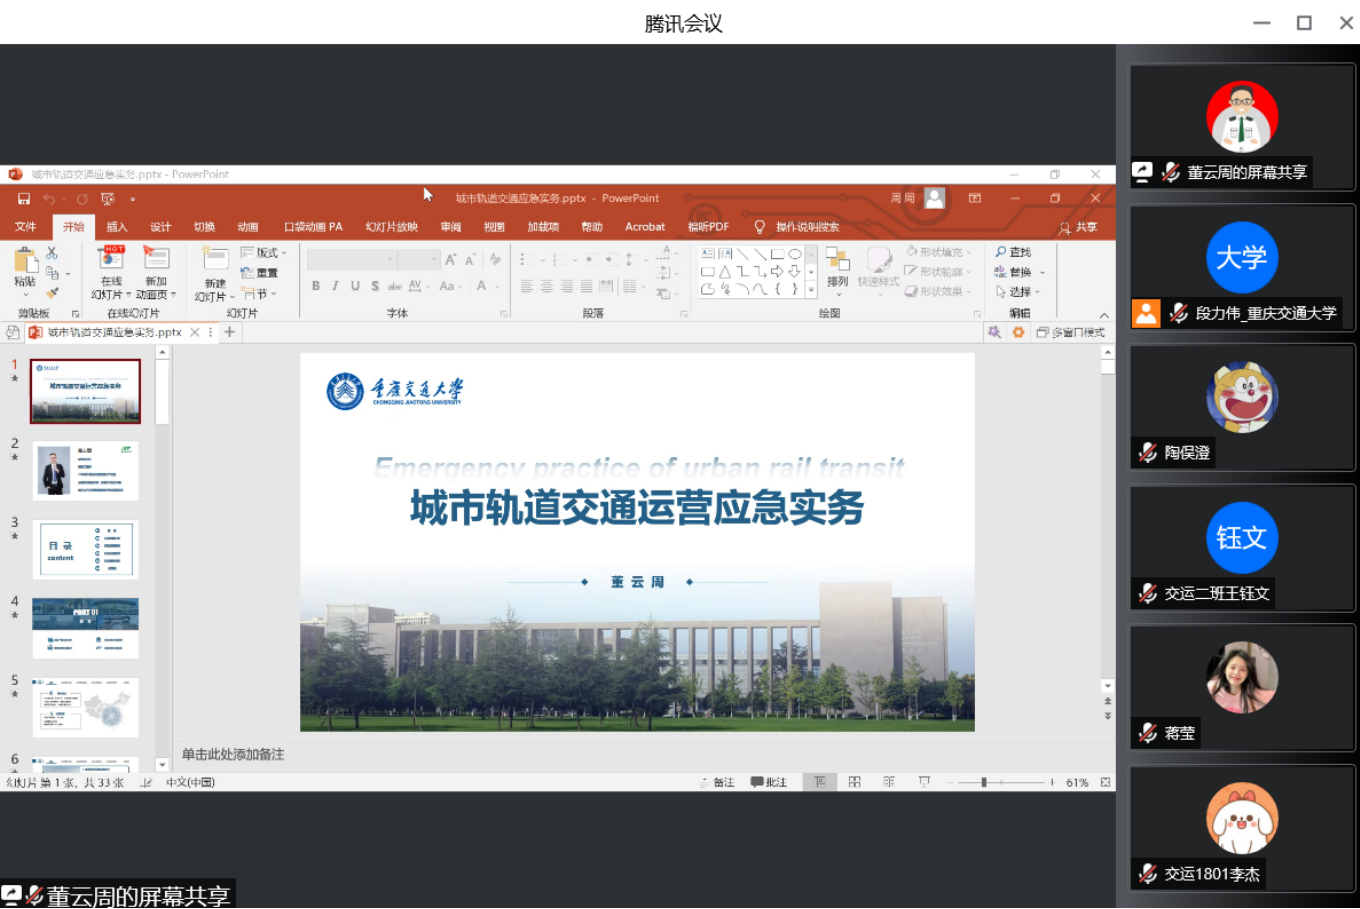Click the Fit Slide to Window icon
The height and width of the screenshot is (909, 1360).
click(1106, 783)
